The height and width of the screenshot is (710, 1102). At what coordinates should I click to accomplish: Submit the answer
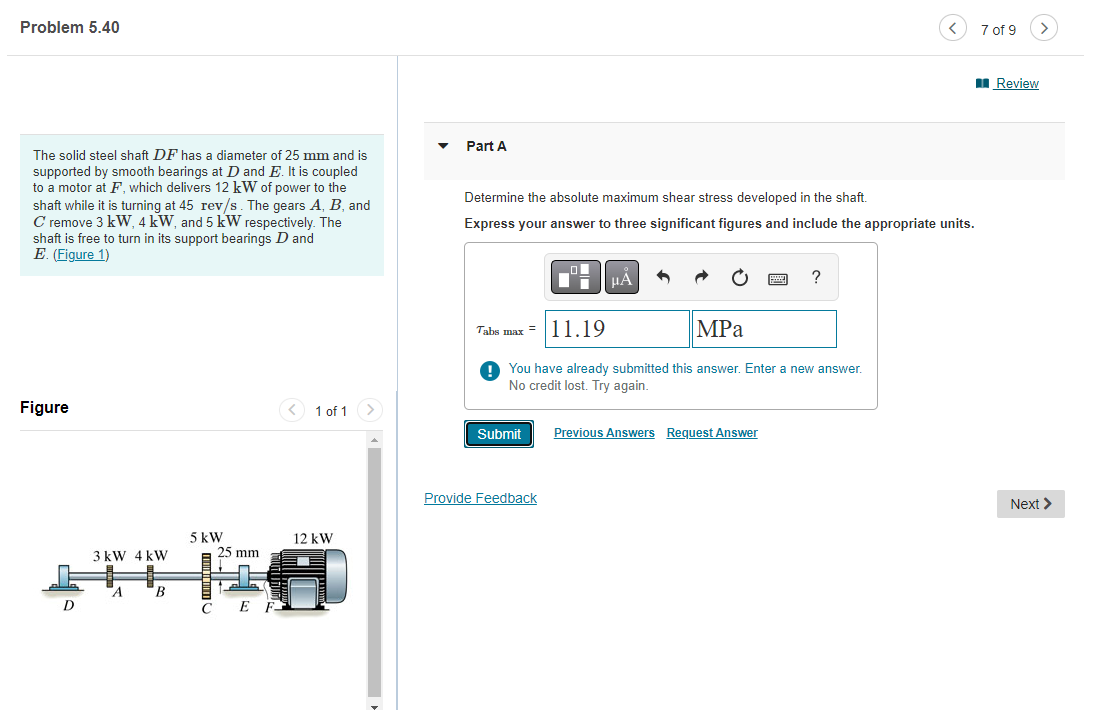499,434
